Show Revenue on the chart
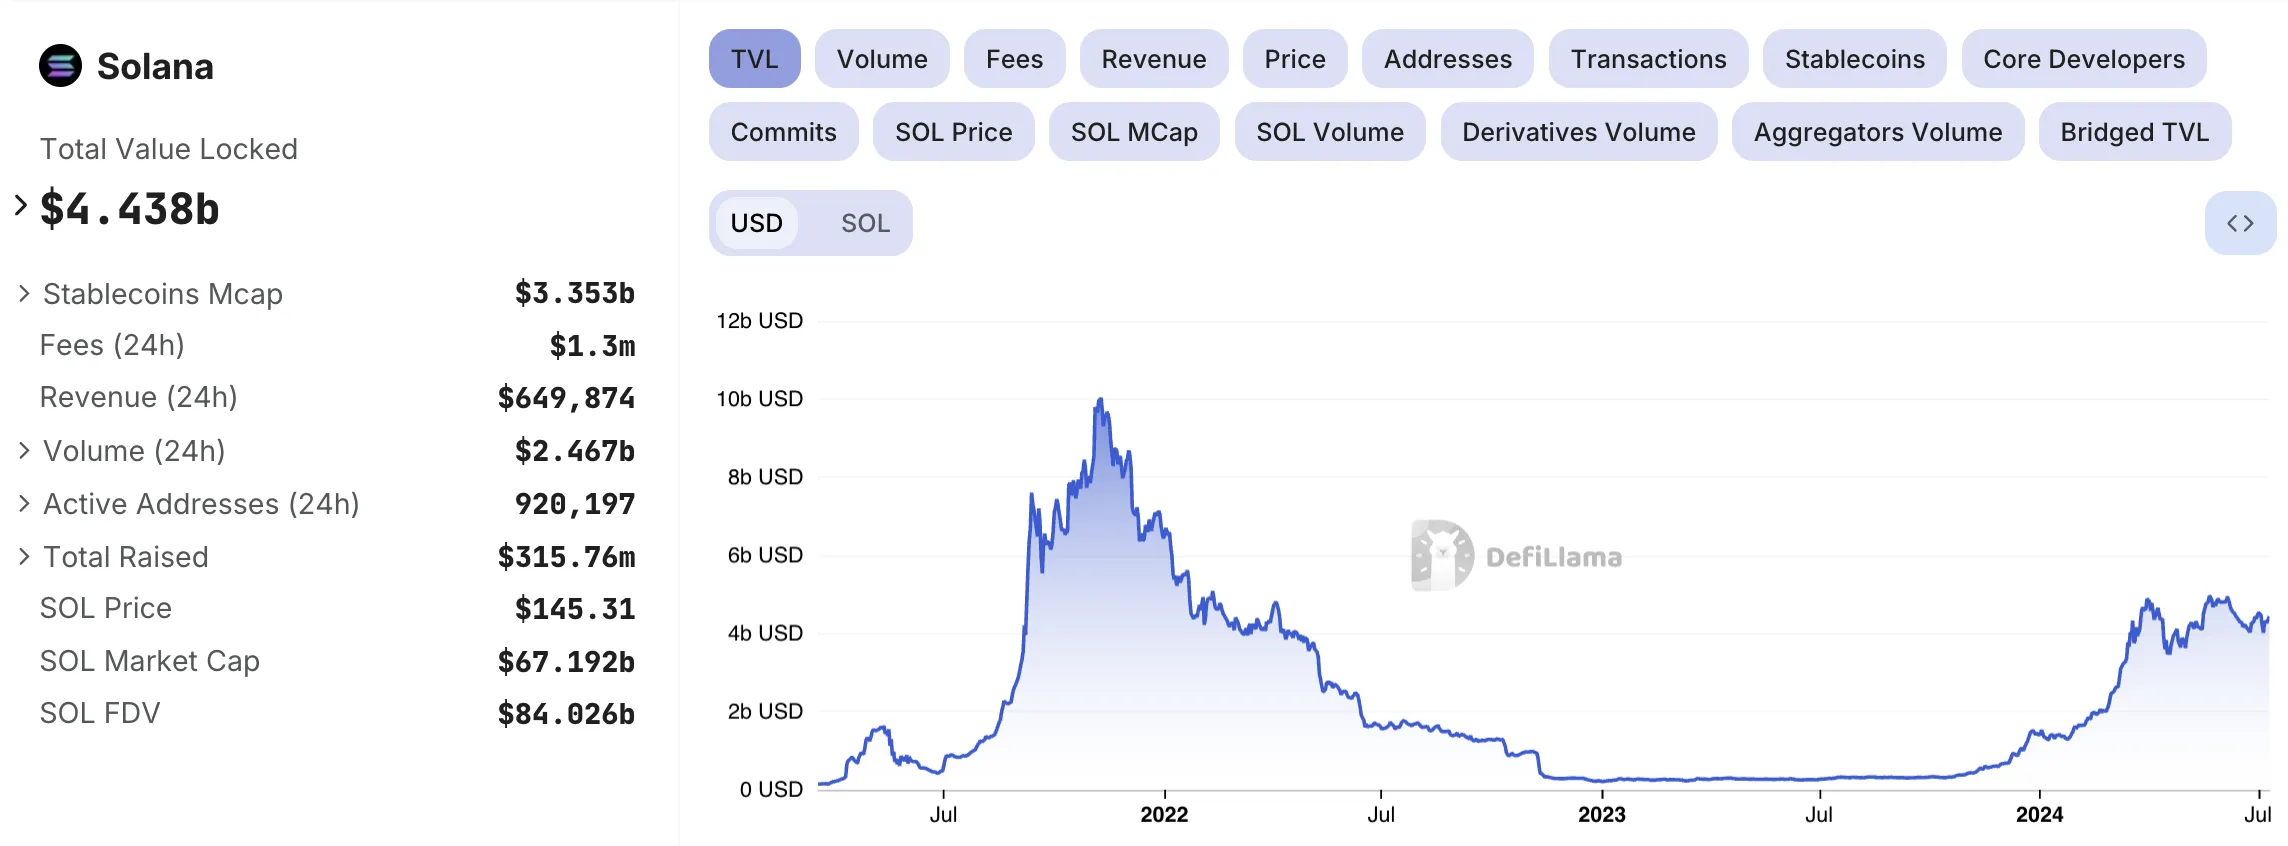 pos(1154,59)
